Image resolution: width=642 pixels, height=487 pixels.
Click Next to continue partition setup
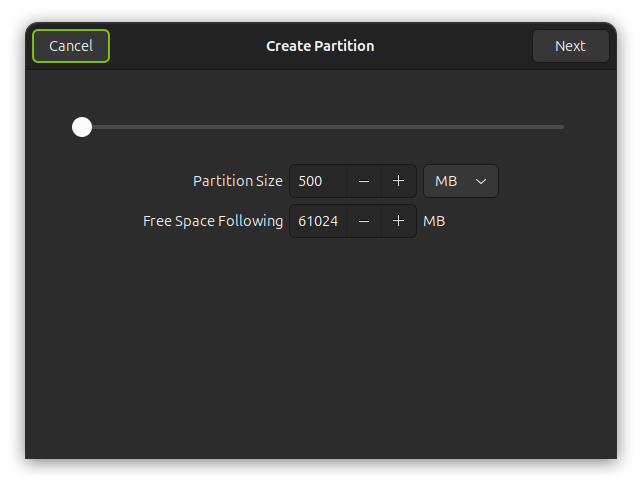click(x=570, y=46)
